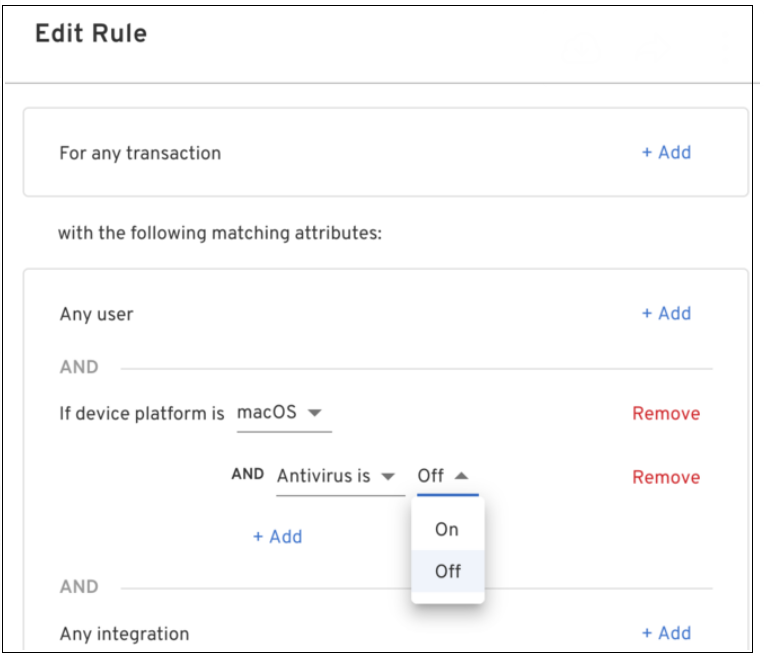The width and height of the screenshot is (764, 661).
Task: Collapse the Off value dropdown
Action: click(x=443, y=476)
